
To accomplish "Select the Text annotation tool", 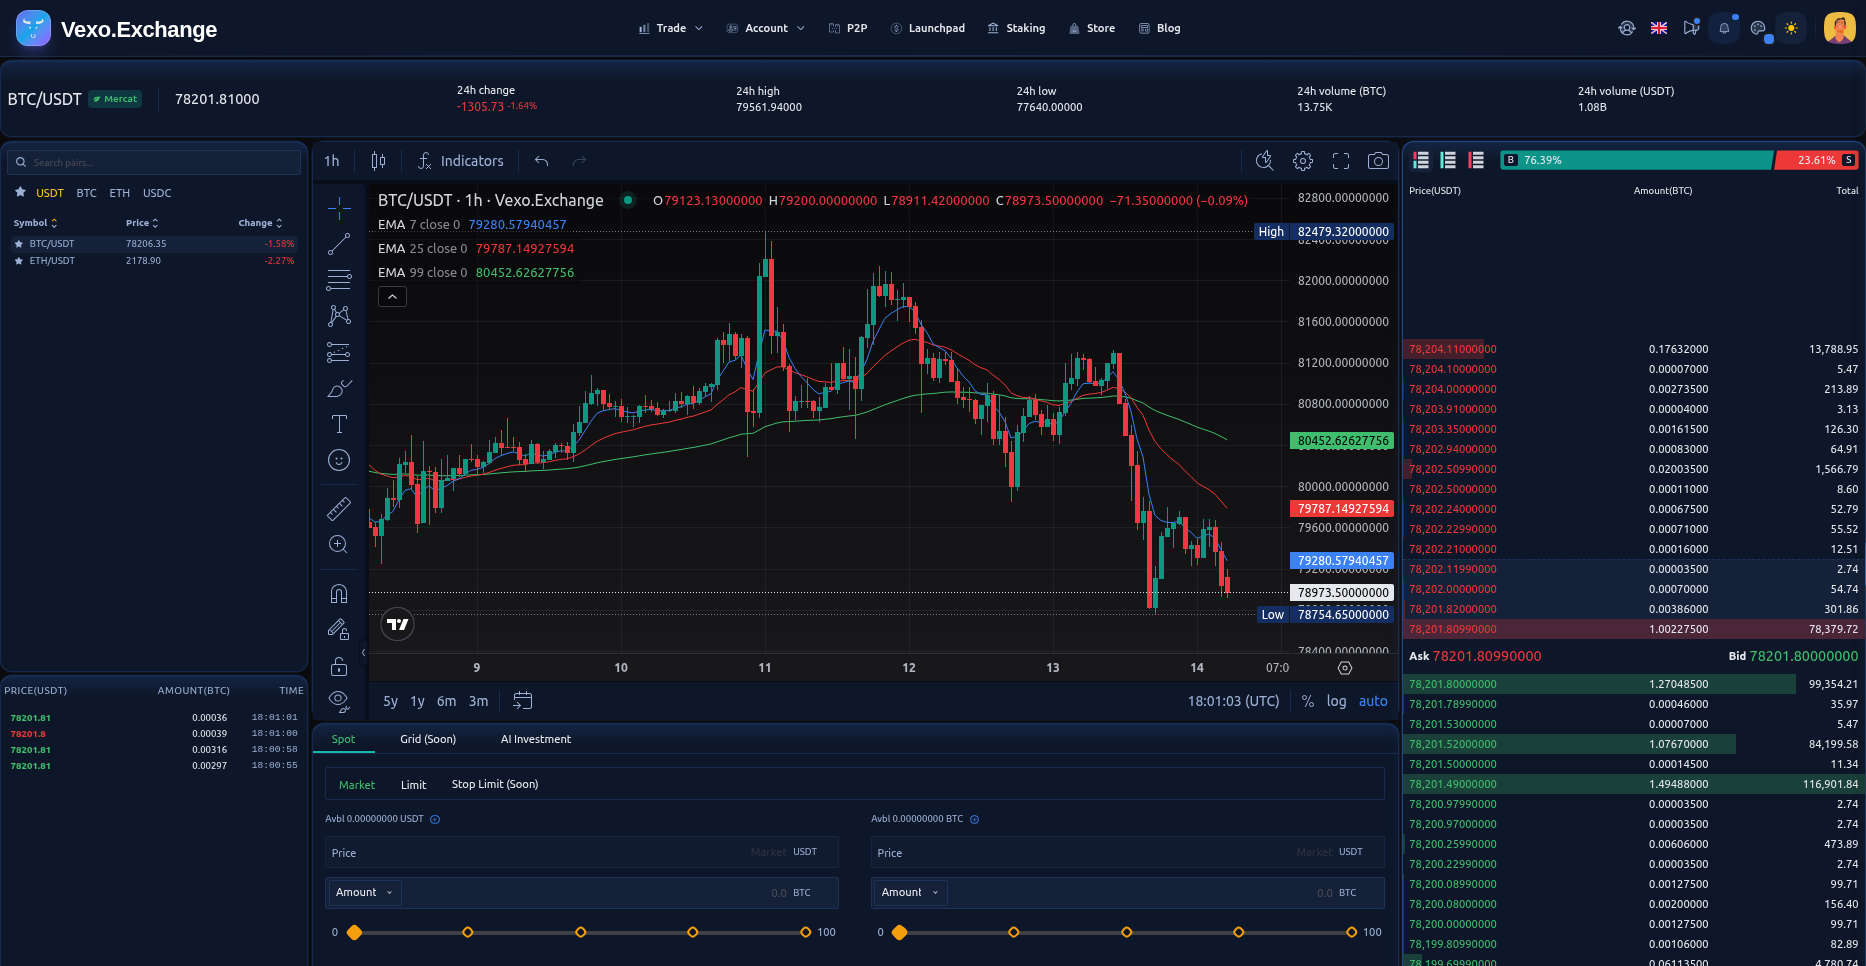I will 339,424.
